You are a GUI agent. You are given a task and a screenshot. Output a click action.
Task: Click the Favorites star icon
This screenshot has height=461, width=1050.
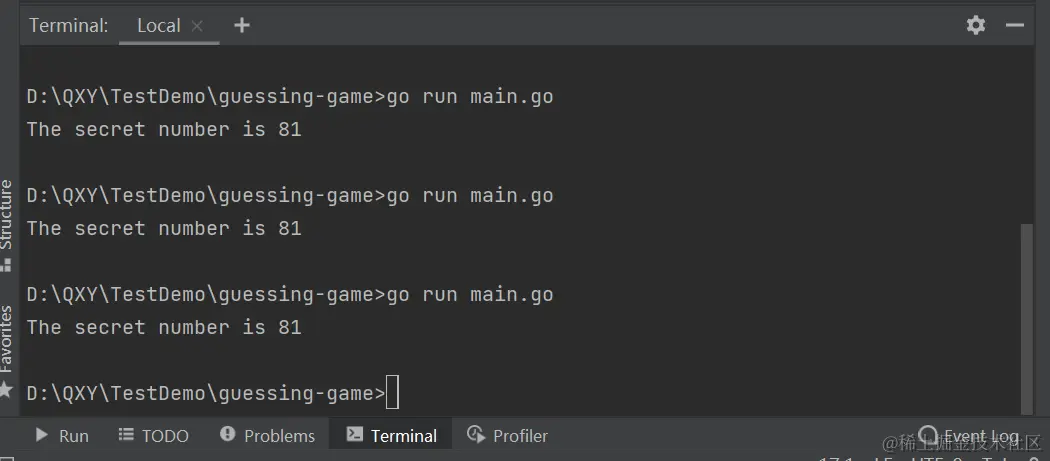point(6,389)
